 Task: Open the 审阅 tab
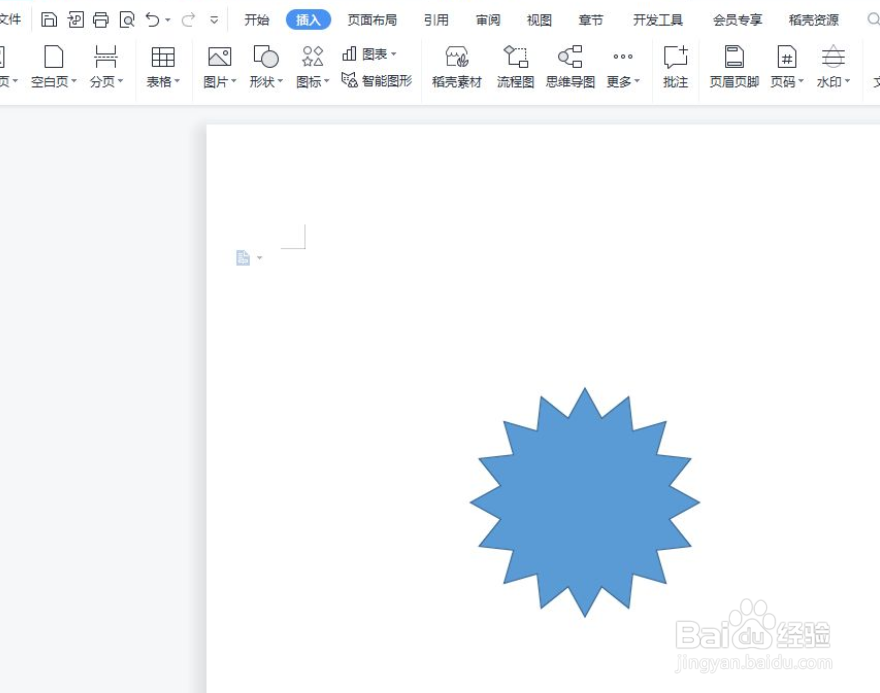pyautogui.click(x=488, y=20)
